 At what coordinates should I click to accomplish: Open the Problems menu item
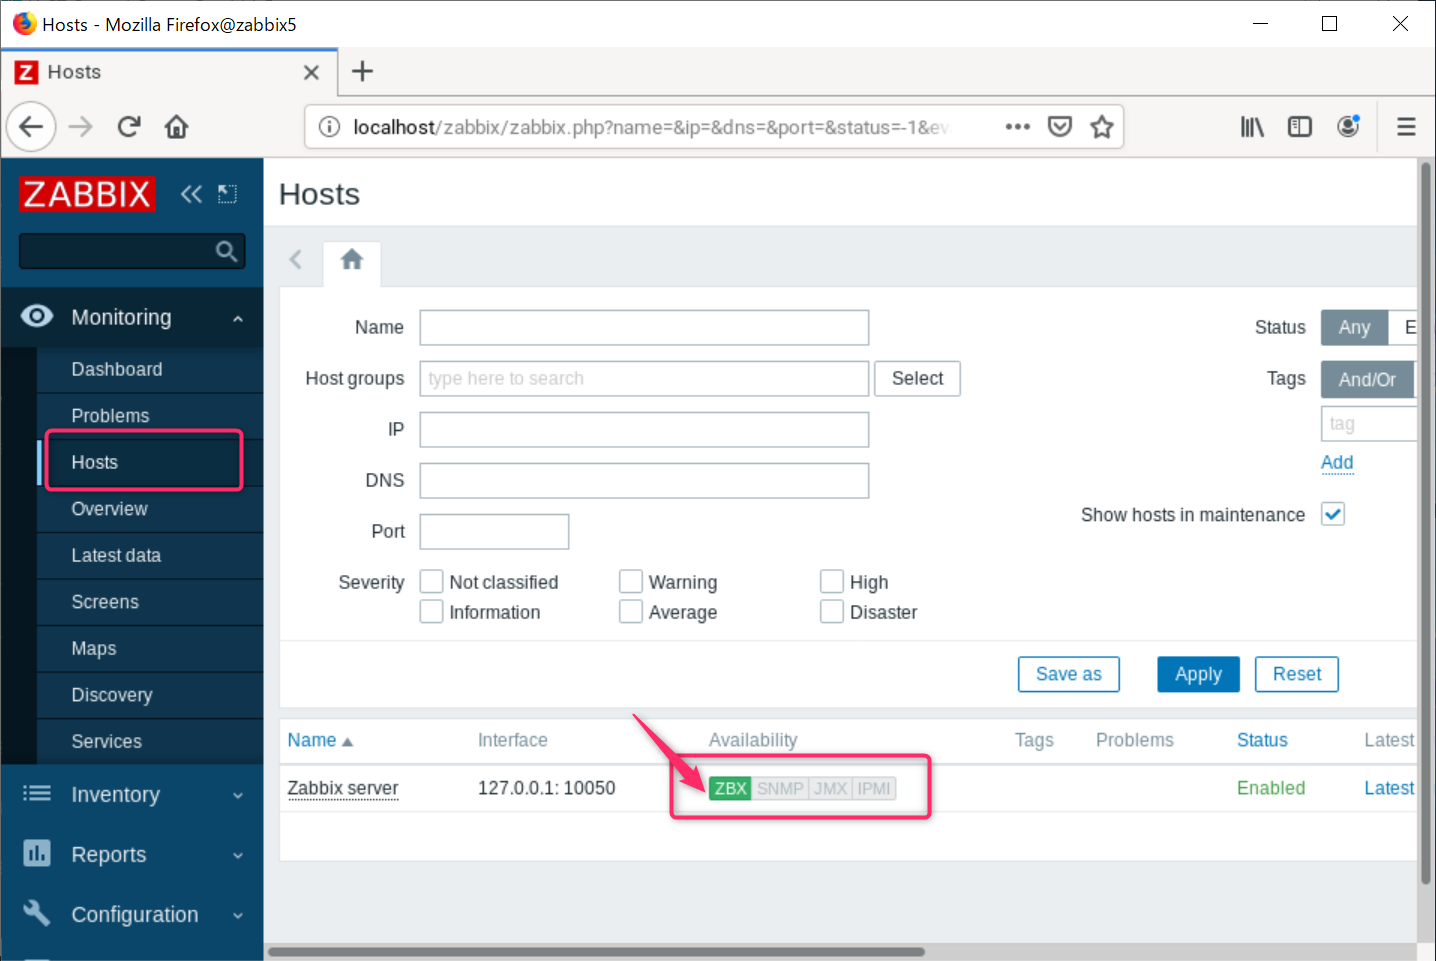click(x=150, y=416)
